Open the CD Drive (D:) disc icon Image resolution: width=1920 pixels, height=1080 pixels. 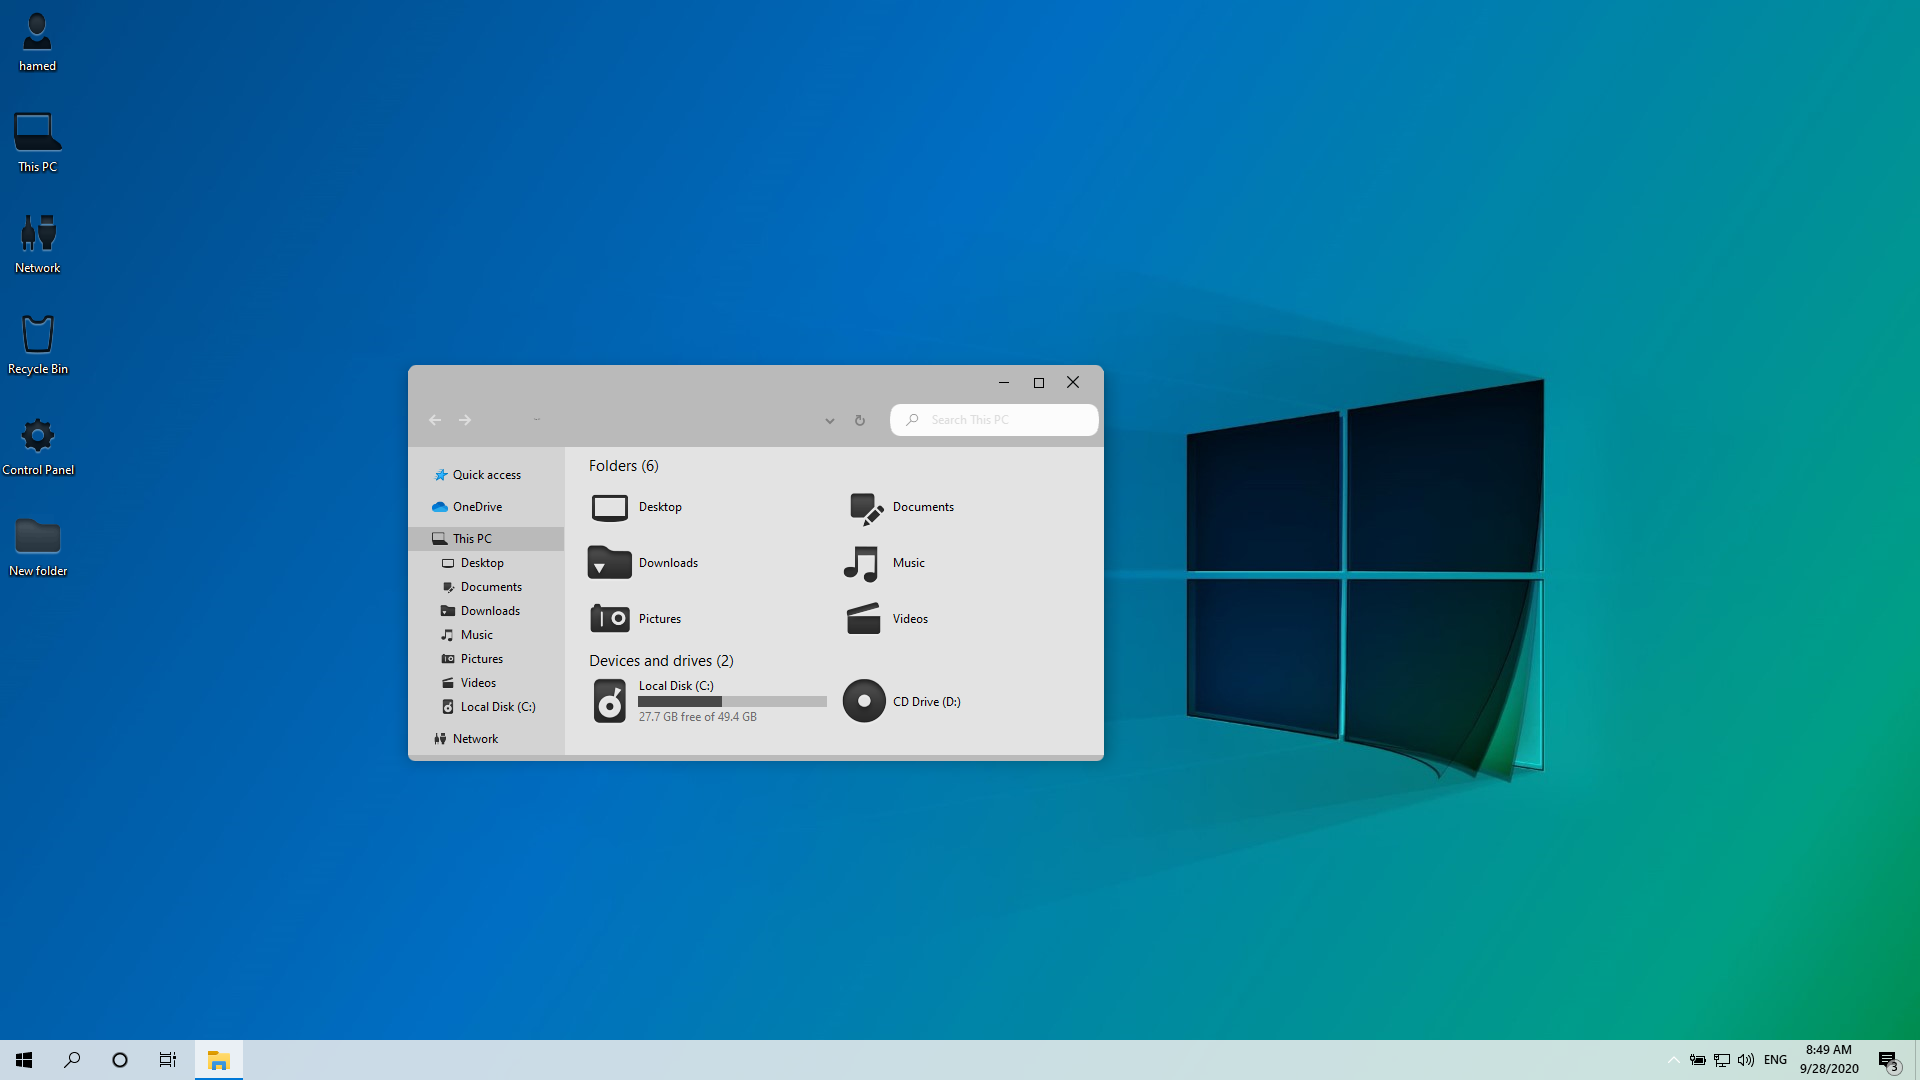coord(864,701)
